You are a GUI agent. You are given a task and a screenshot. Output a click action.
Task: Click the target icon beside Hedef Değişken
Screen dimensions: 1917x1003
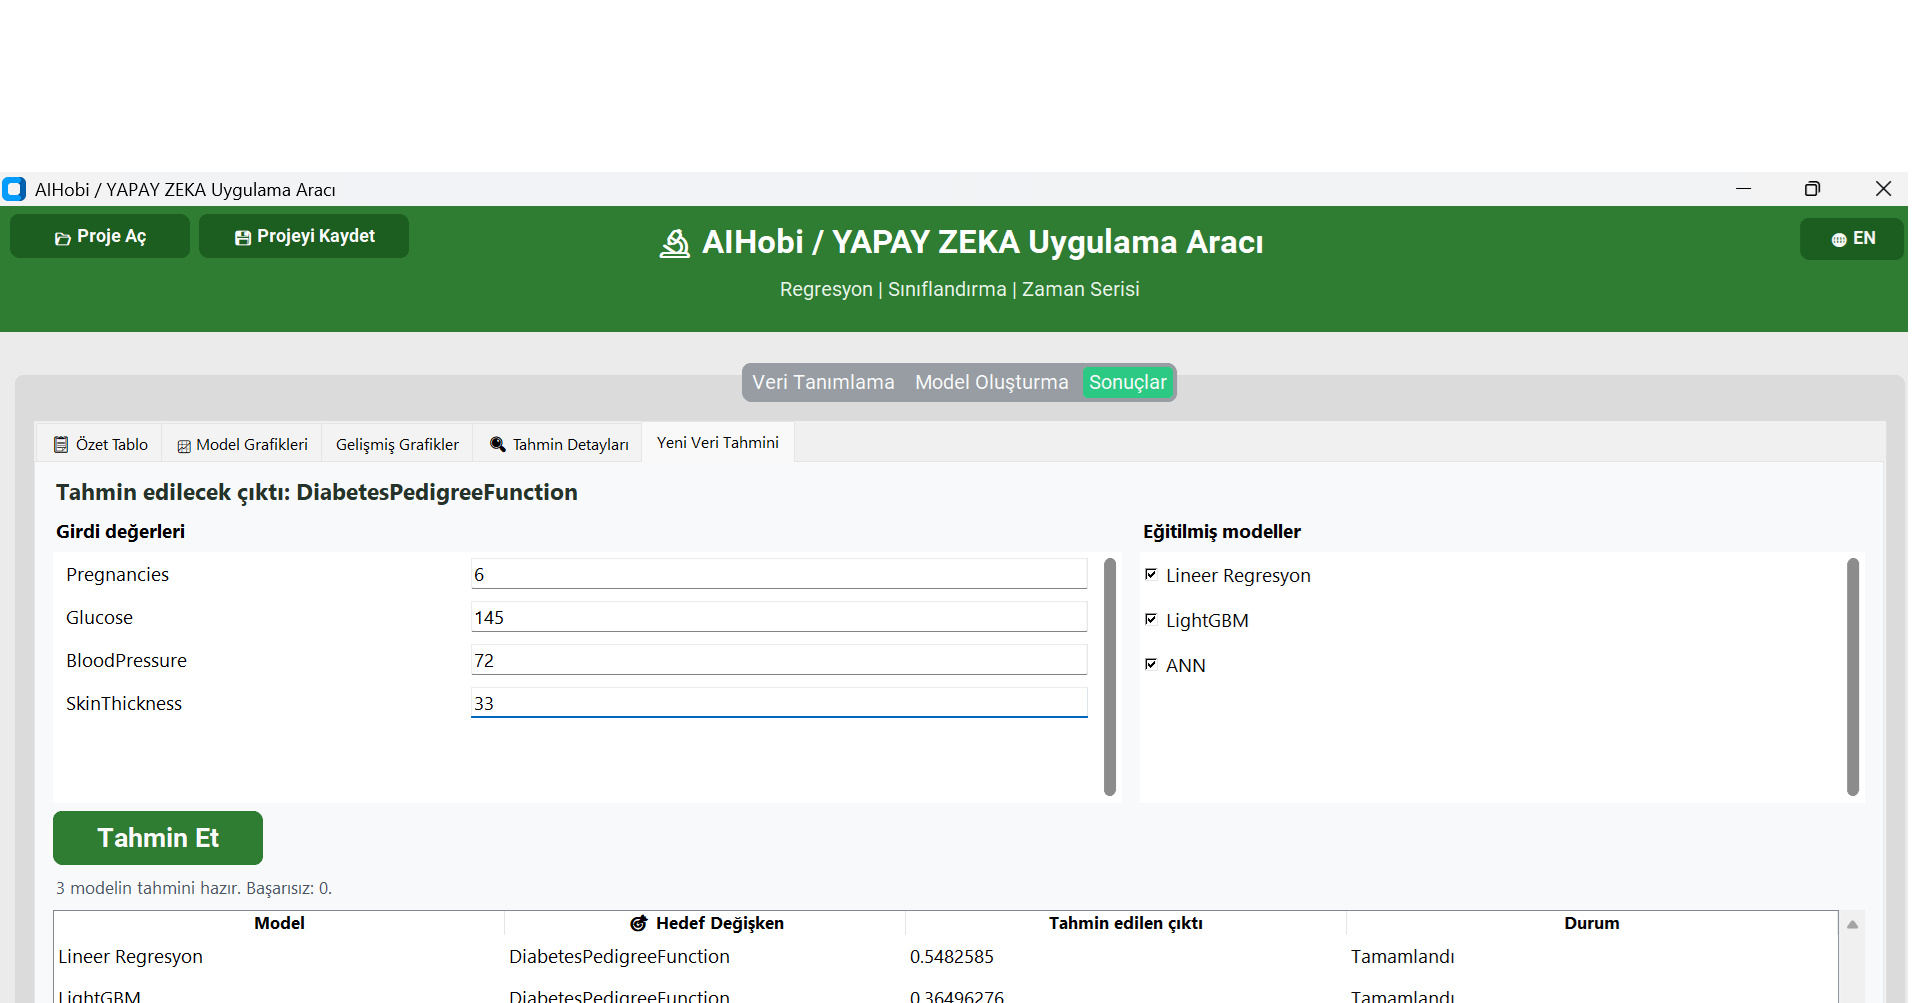[639, 923]
